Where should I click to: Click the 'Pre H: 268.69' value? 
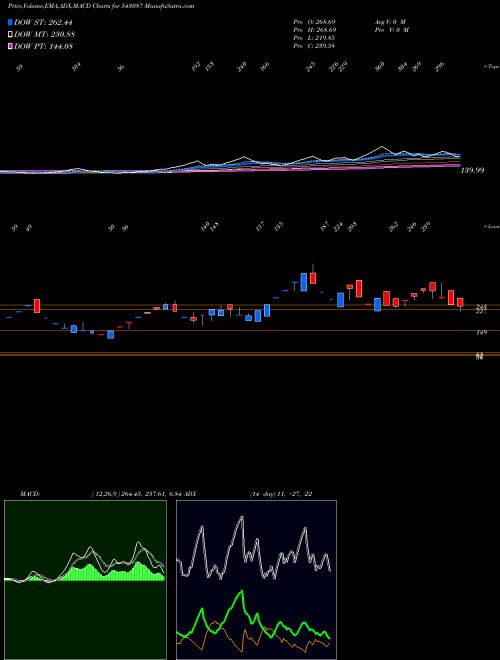[314, 30]
